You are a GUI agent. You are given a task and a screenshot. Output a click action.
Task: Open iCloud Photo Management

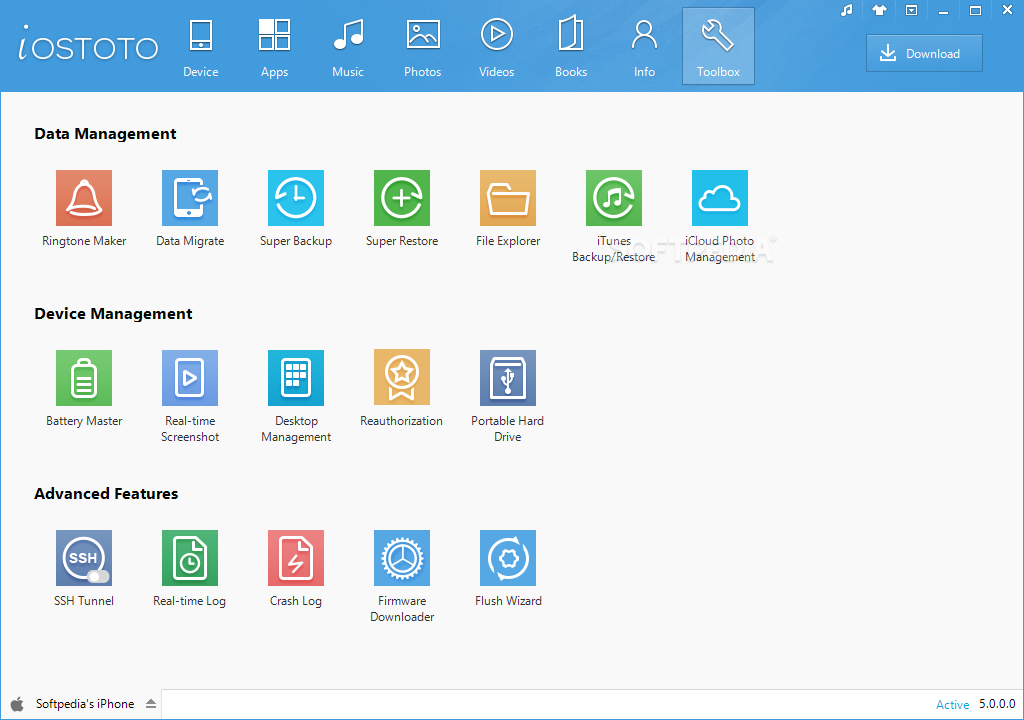pyautogui.click(x=720, y=198)
